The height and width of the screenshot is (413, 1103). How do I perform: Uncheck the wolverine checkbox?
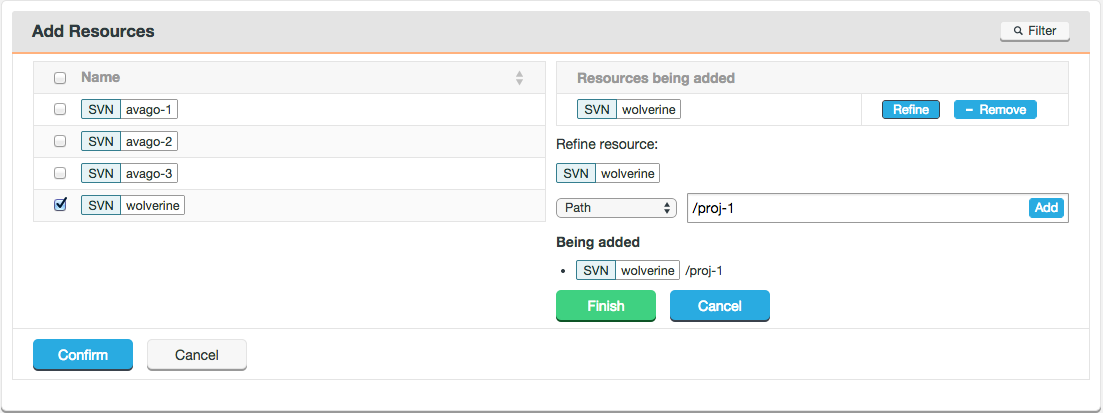click(x=60, y=205)
